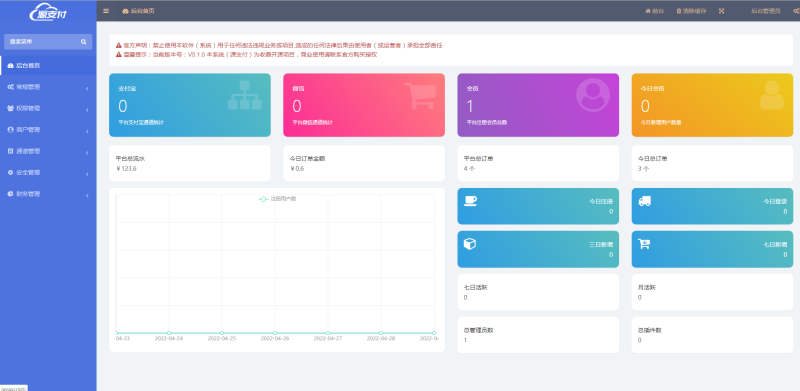Expand the 商户管理 sidebar menu
Screen dimensions: 800x391
click(x=48, y=130)
